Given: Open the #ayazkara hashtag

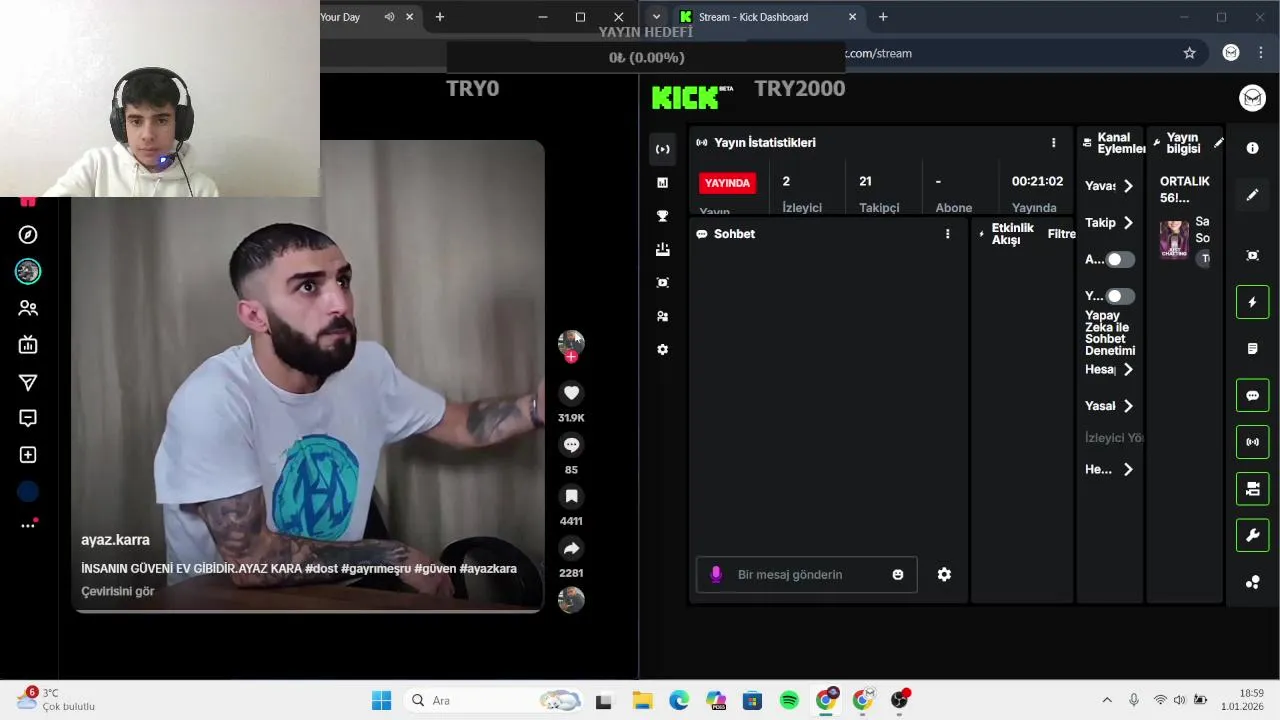Looking at the screenshot, I should coord(488,568).
